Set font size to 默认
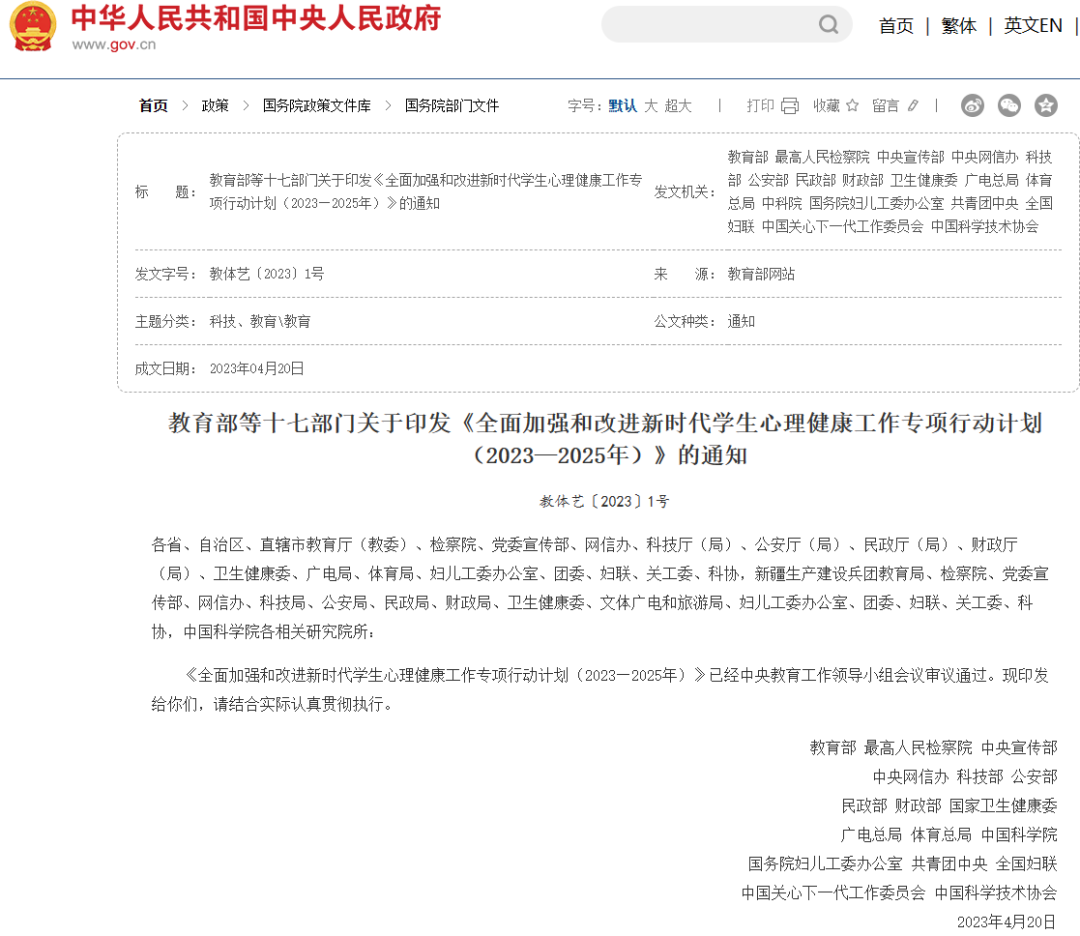This screenshot has height=936, width=1080. click(x=622, y=106)
